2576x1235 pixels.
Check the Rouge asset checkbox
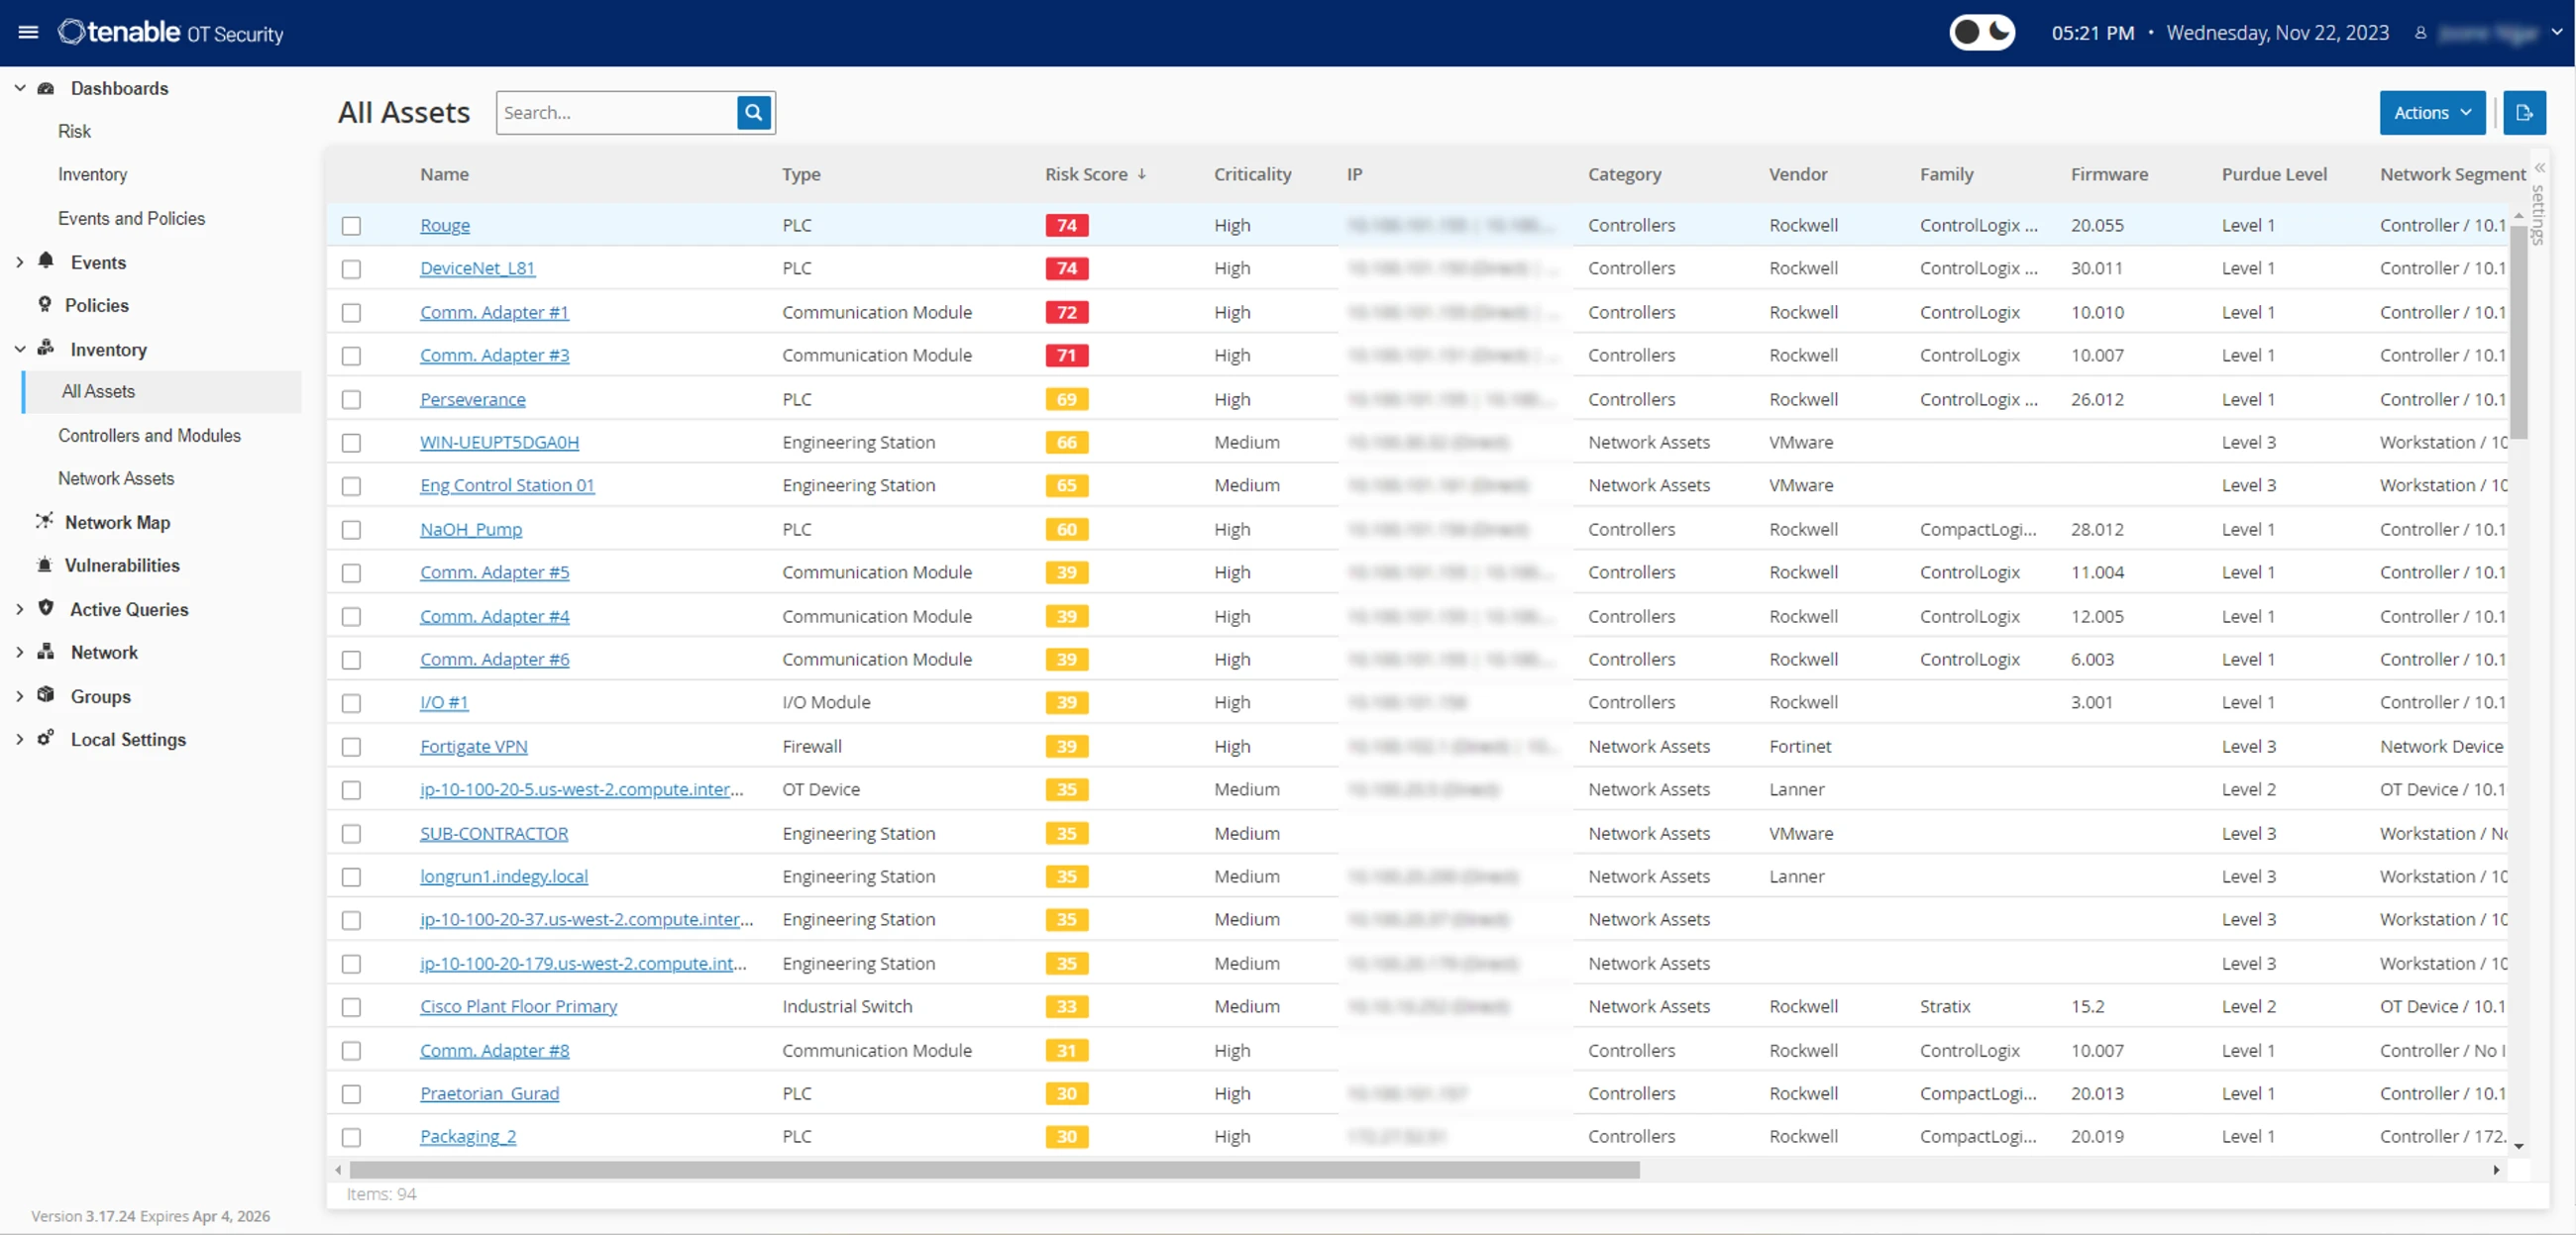(352, 225)
